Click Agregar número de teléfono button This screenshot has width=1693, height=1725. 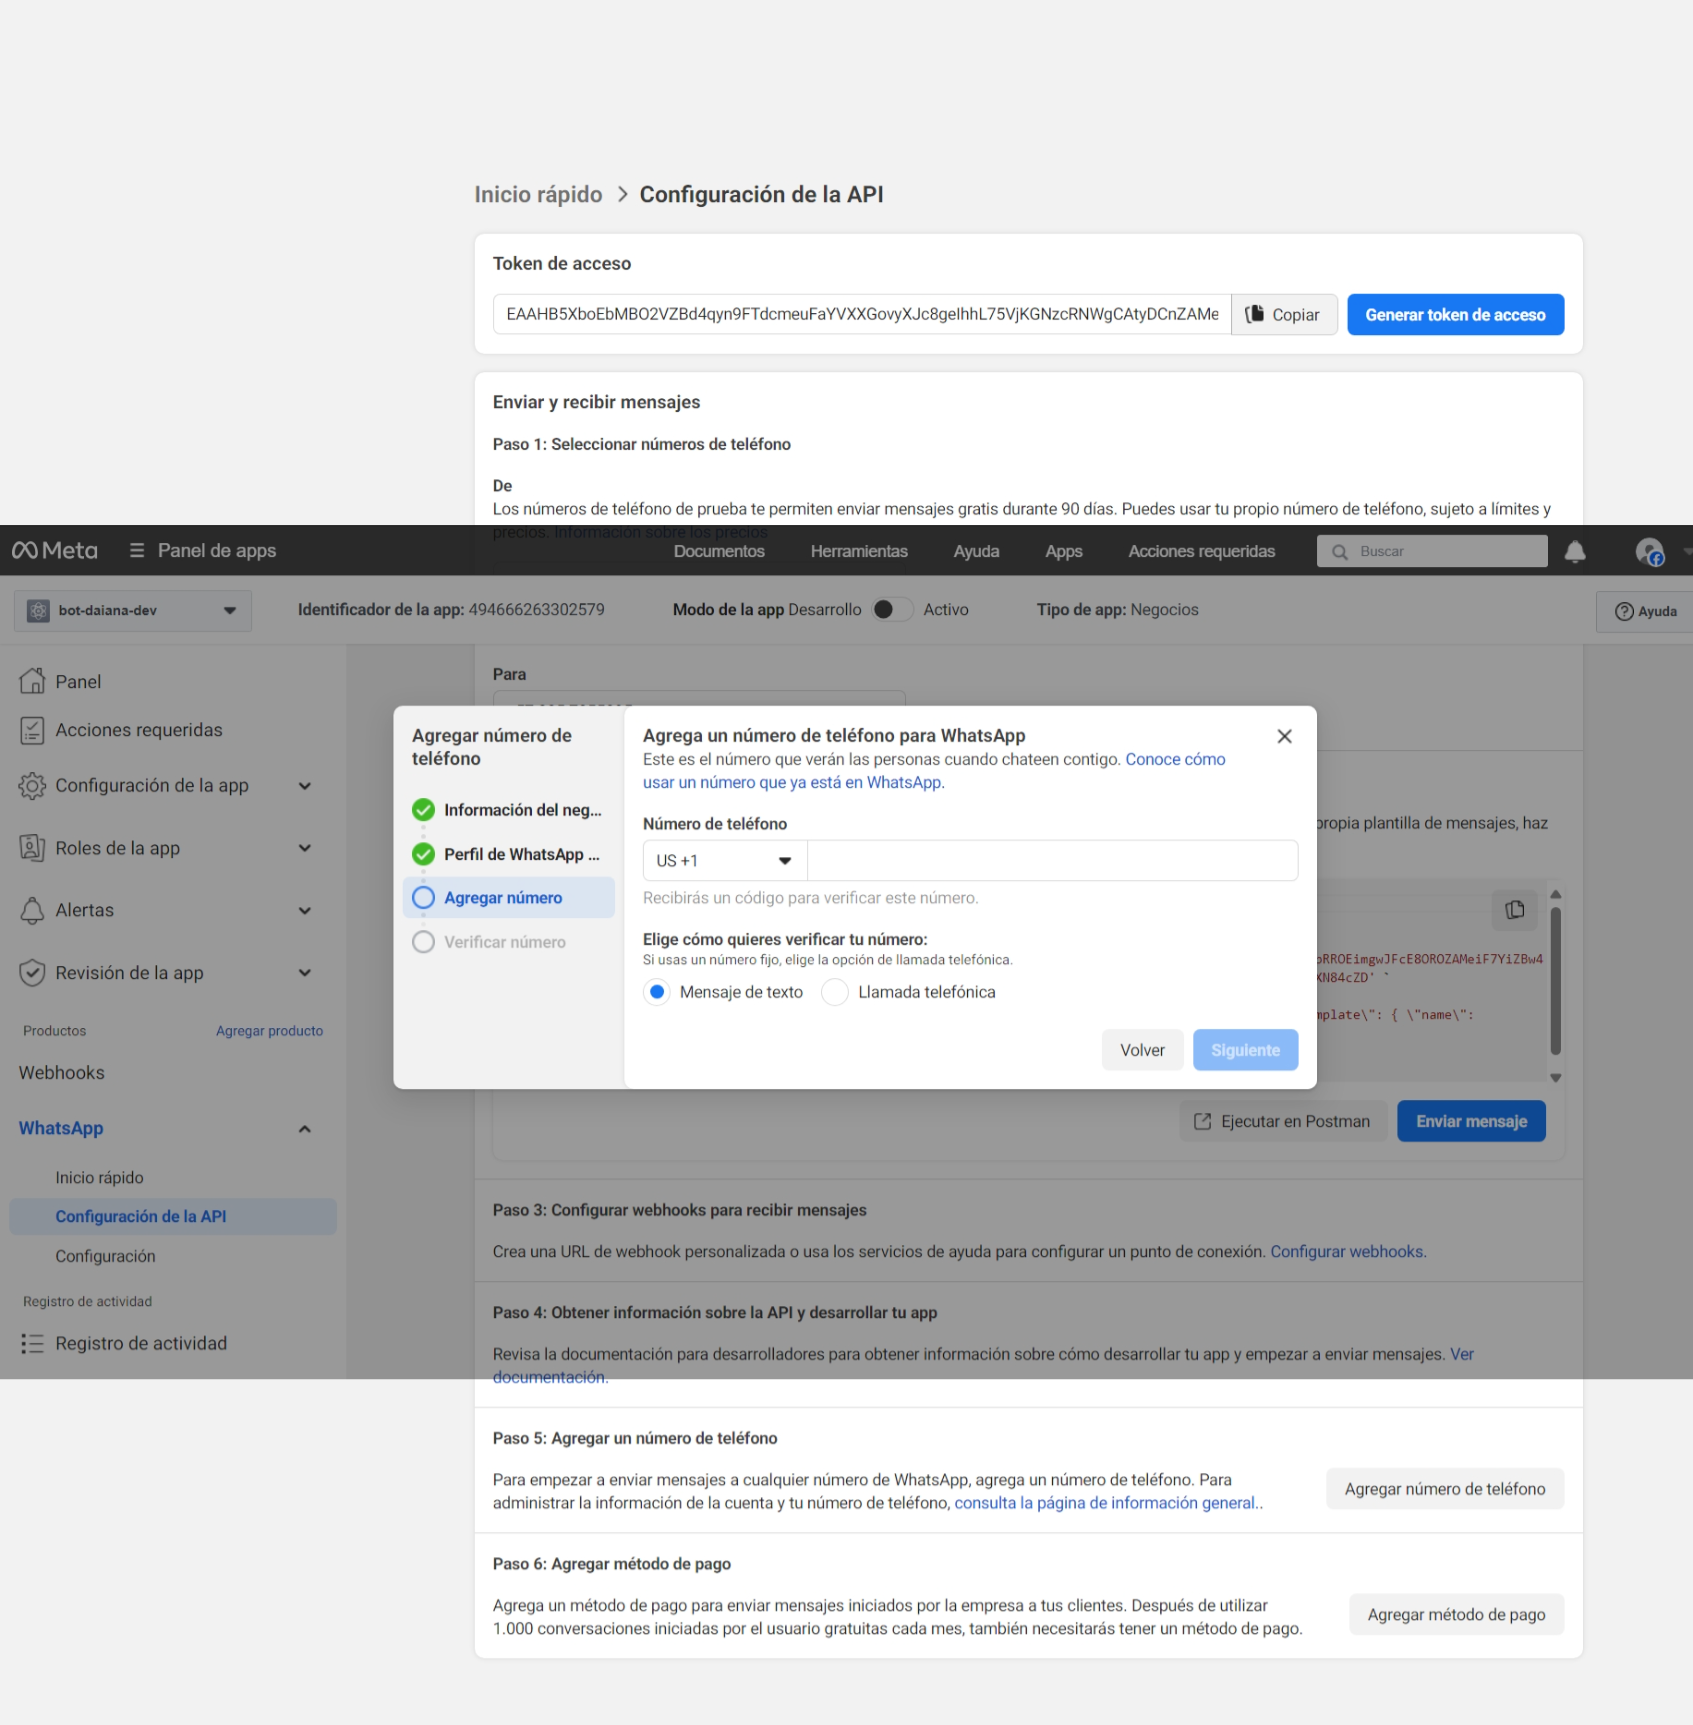point(1444,1490)
